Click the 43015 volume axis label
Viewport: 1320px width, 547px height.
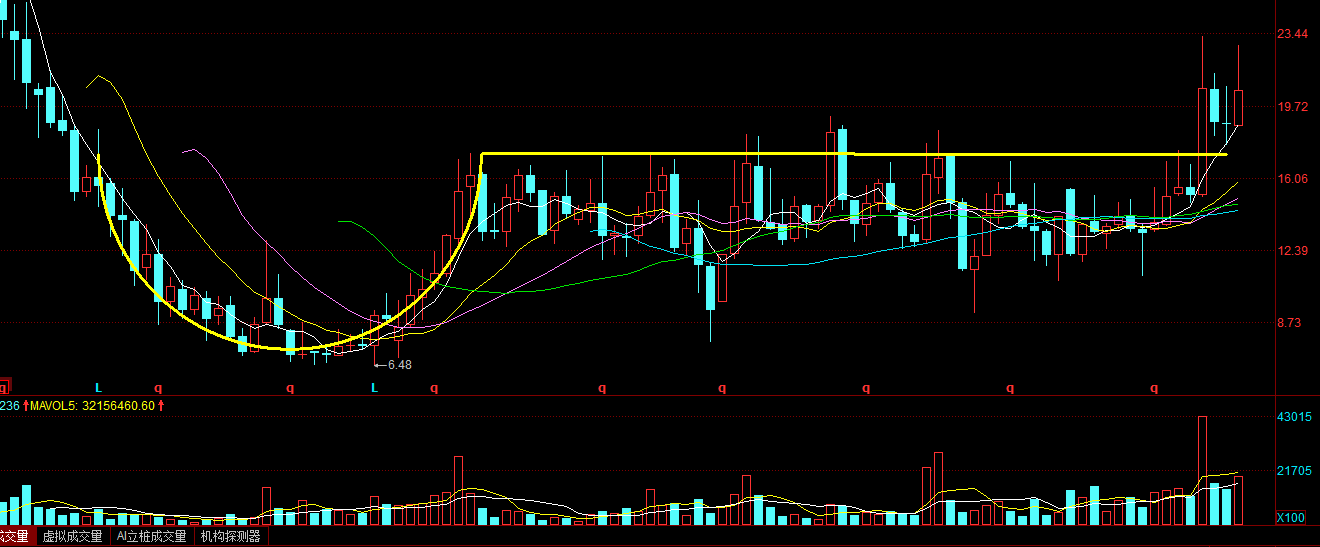click(x=1294, y=416)
